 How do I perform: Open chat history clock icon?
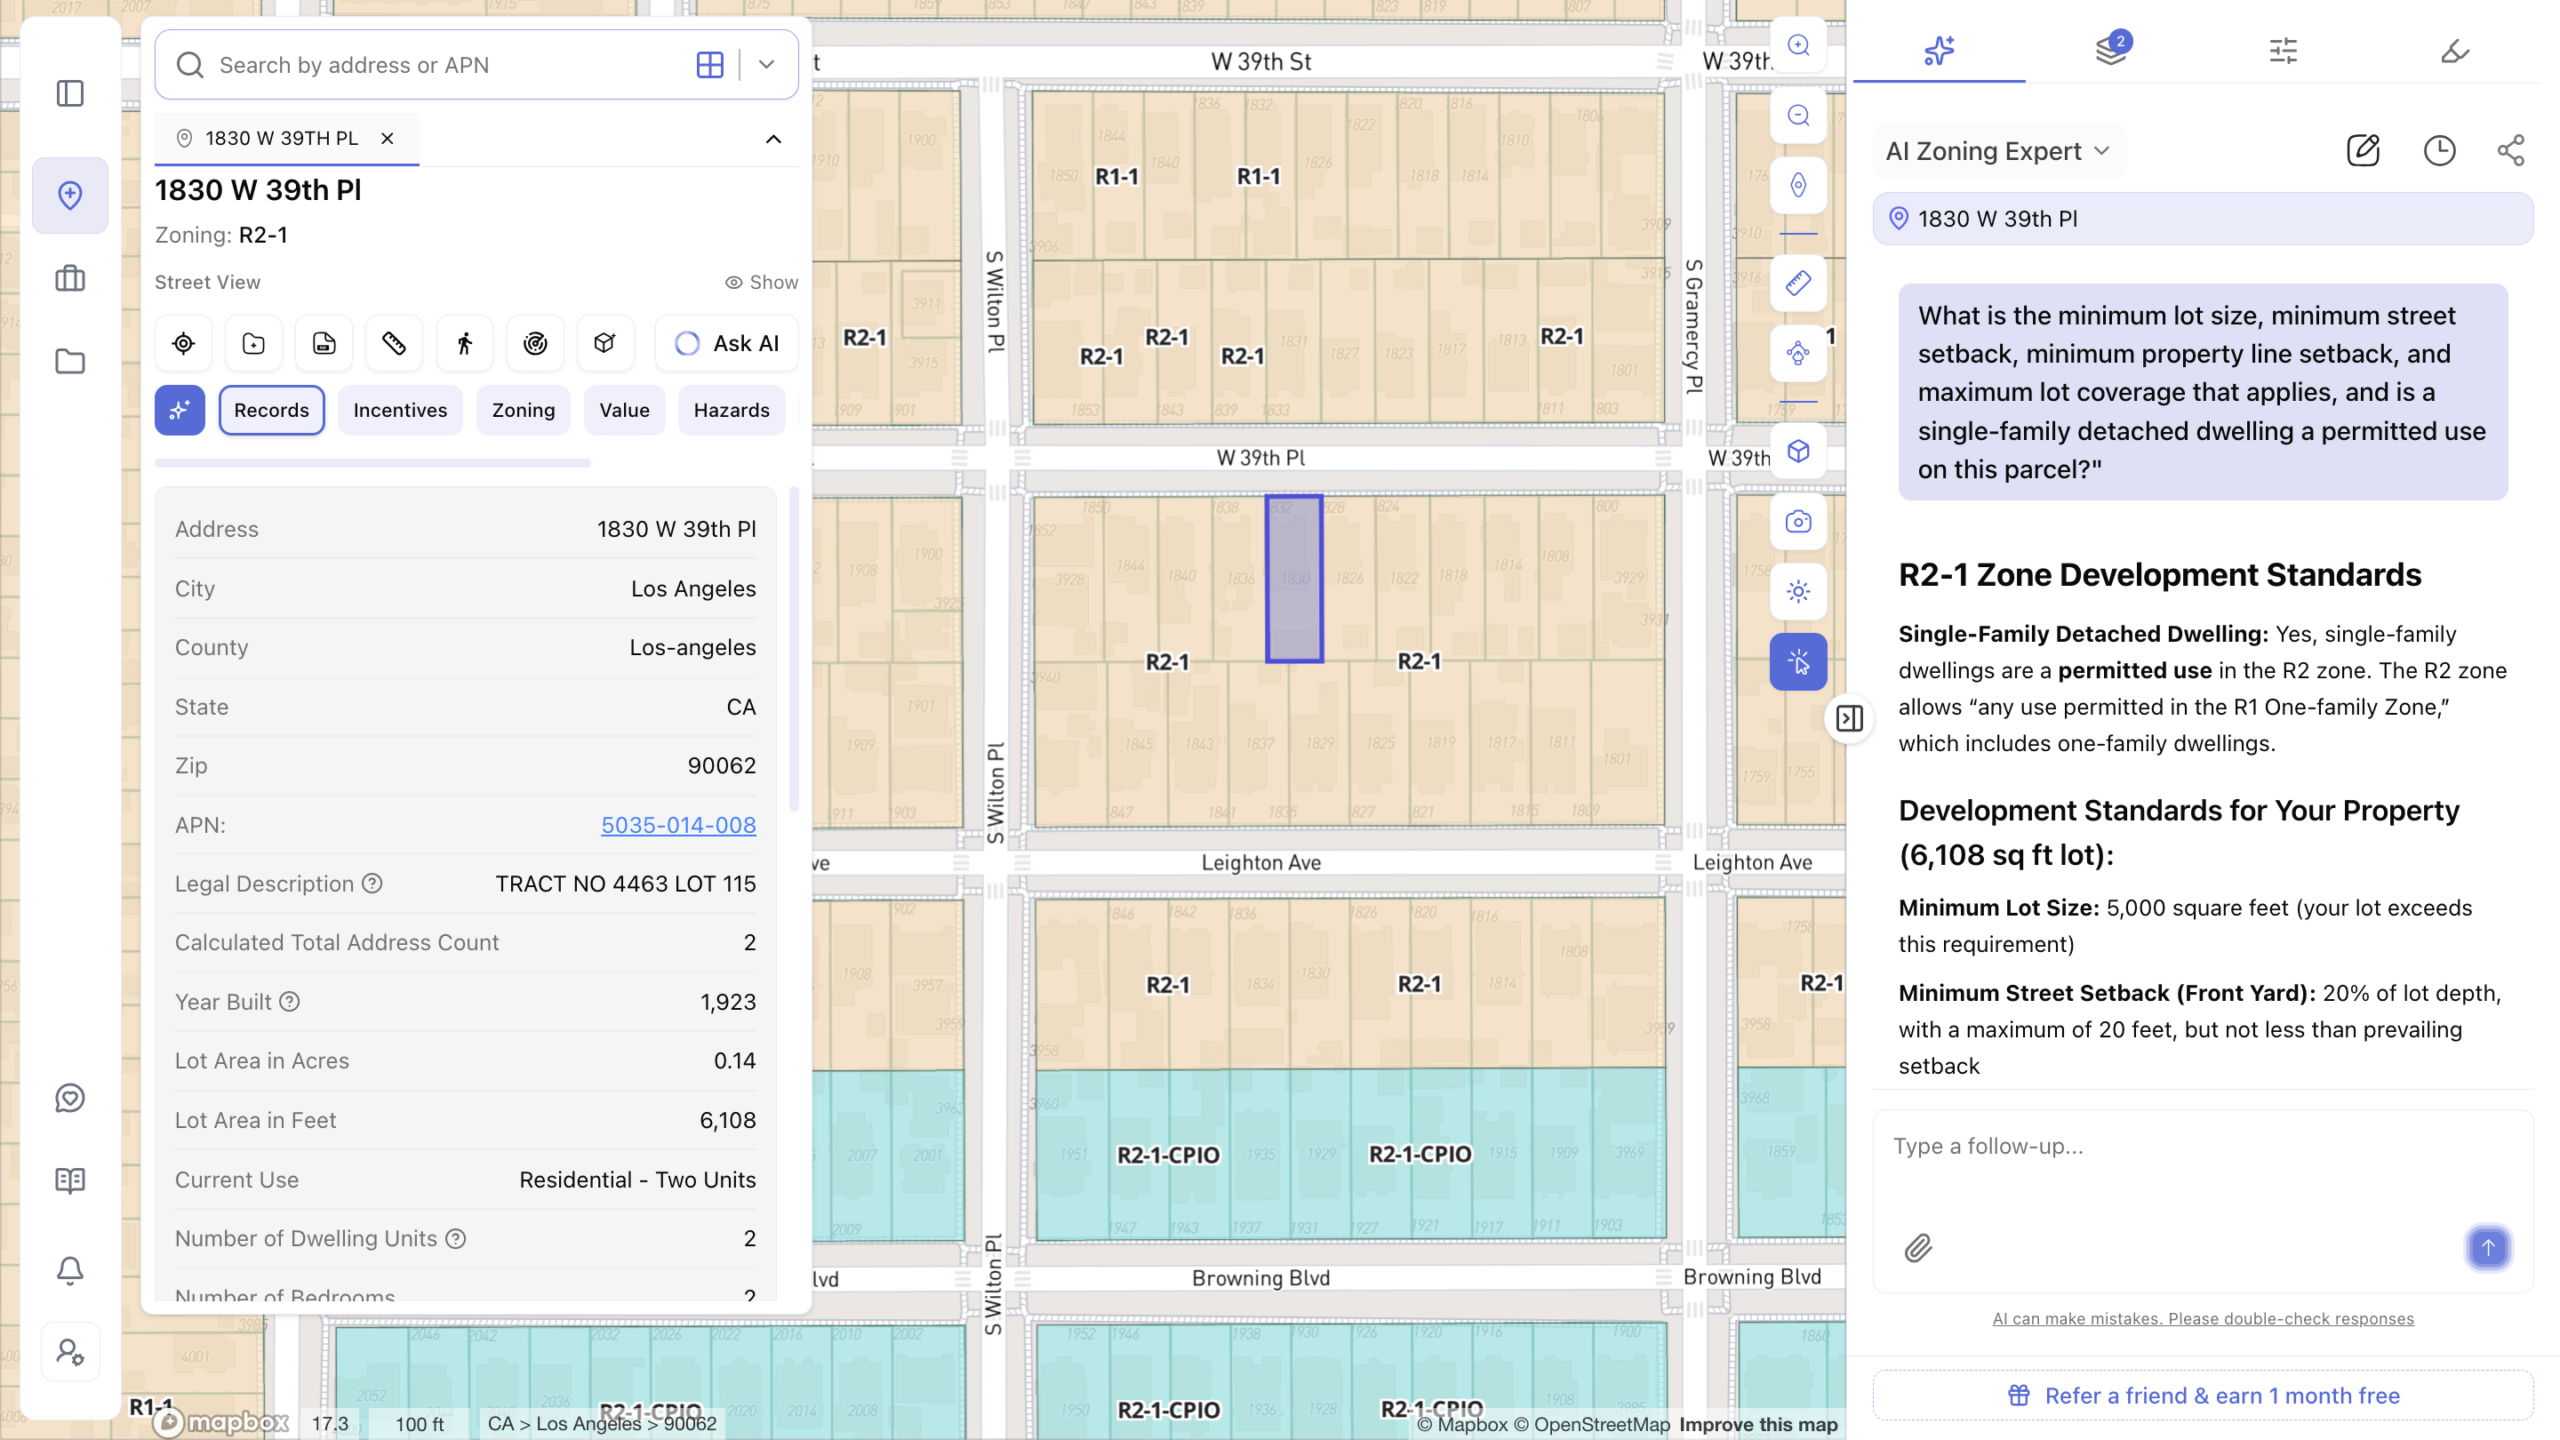click(x=2439, y=151)
